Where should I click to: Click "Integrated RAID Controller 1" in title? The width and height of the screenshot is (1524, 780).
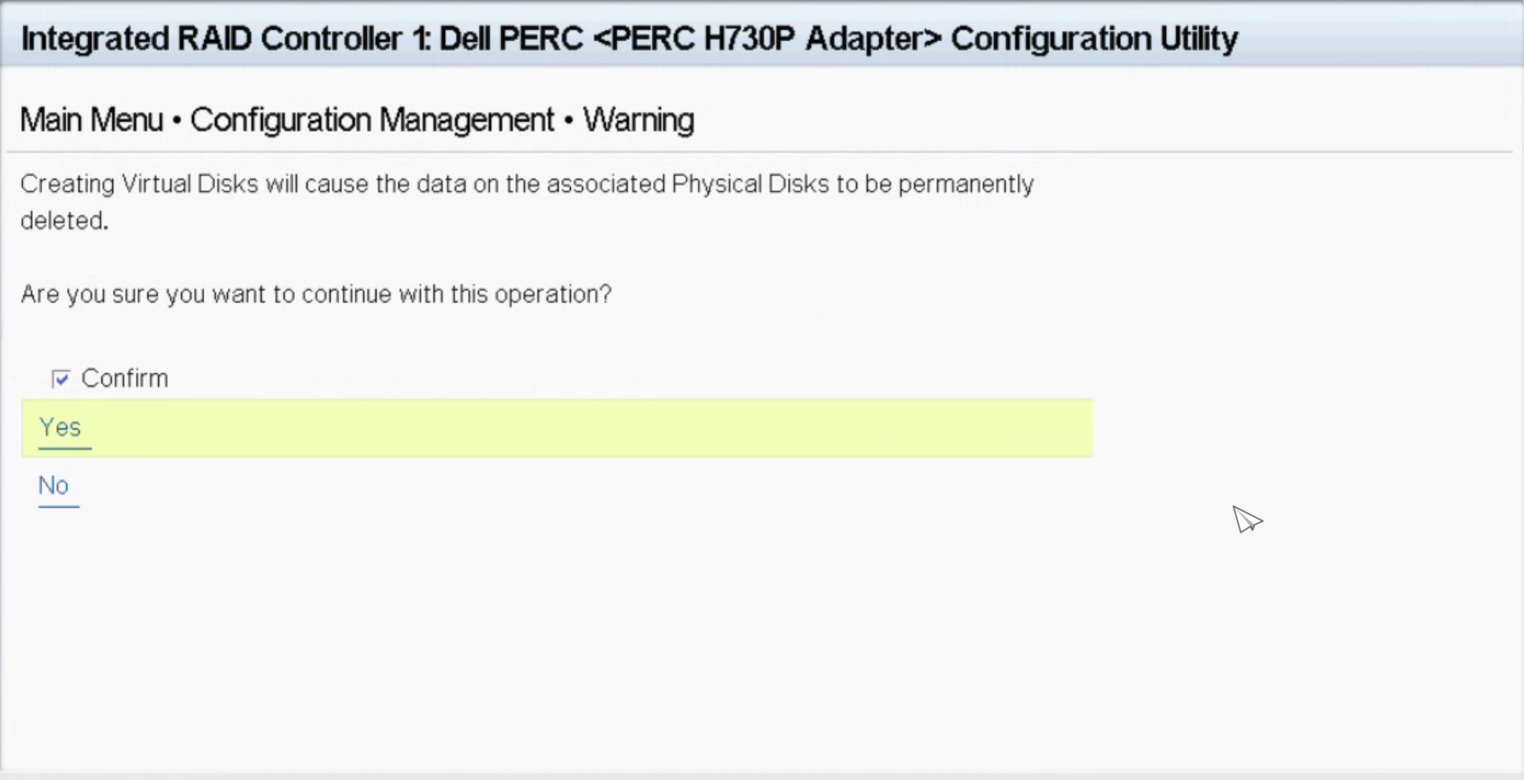click(221, 39)
